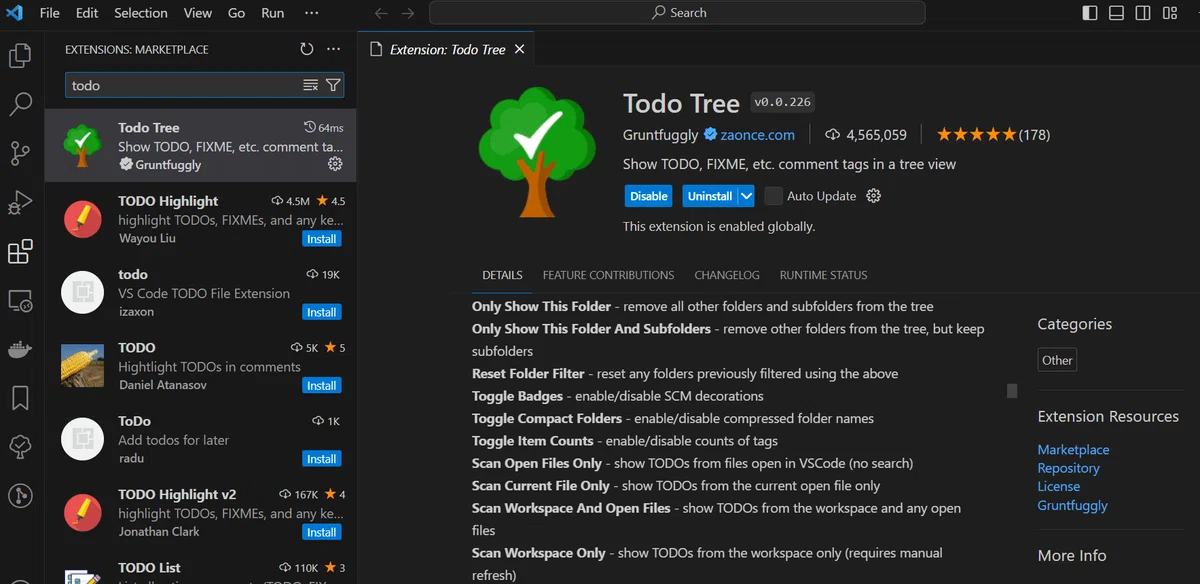Switch to the CHANGELOG tab

[727, 275]
